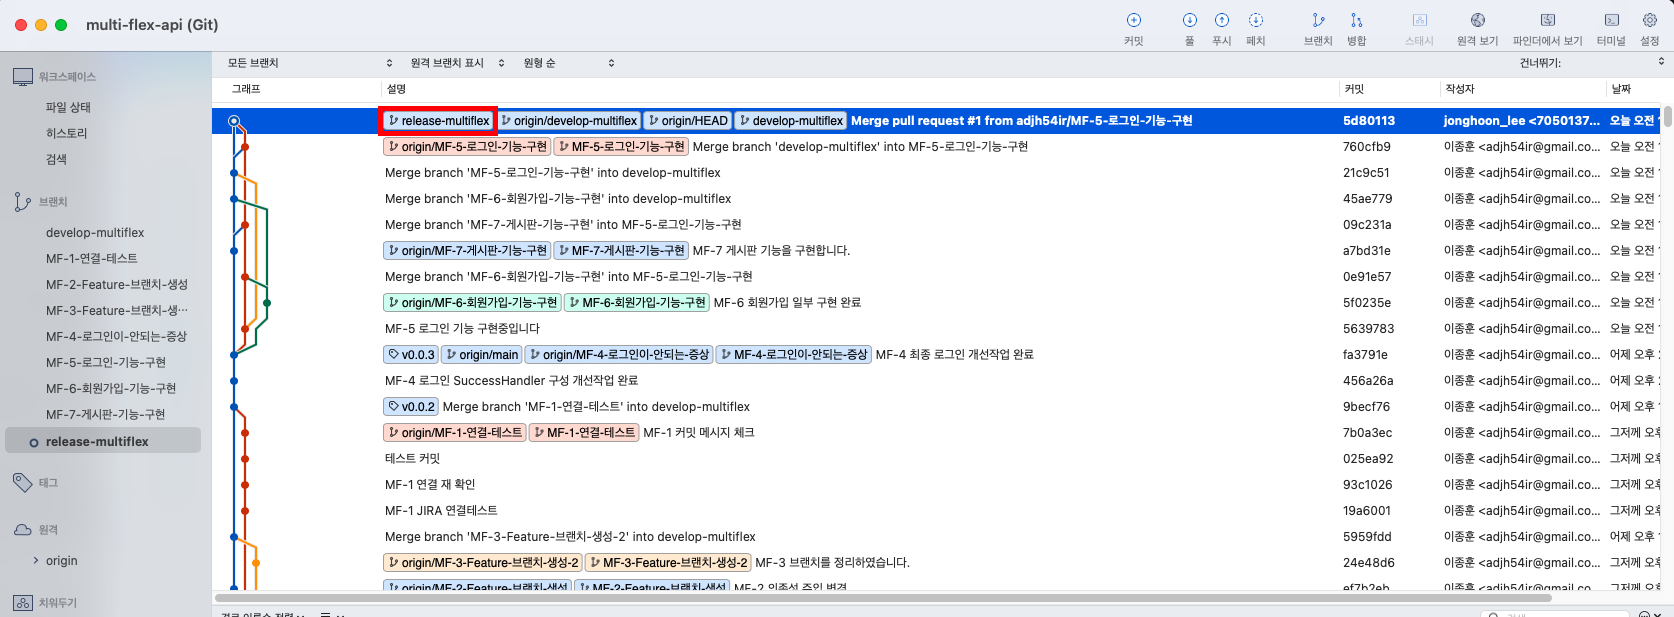Image resolution: width=1674 pixels, height=617 pixels.
Task: Select develop-multiflex branch in sidebar
Action: [95, 233]
